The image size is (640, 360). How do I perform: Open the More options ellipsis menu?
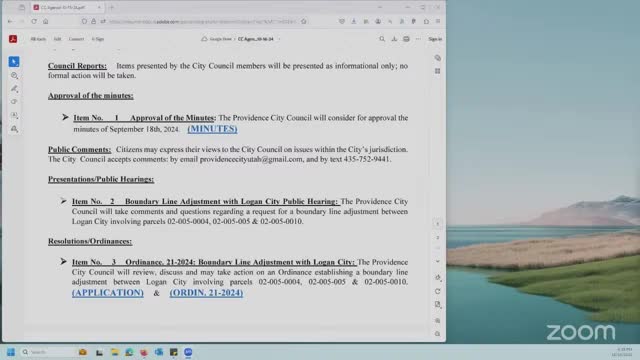418,39
